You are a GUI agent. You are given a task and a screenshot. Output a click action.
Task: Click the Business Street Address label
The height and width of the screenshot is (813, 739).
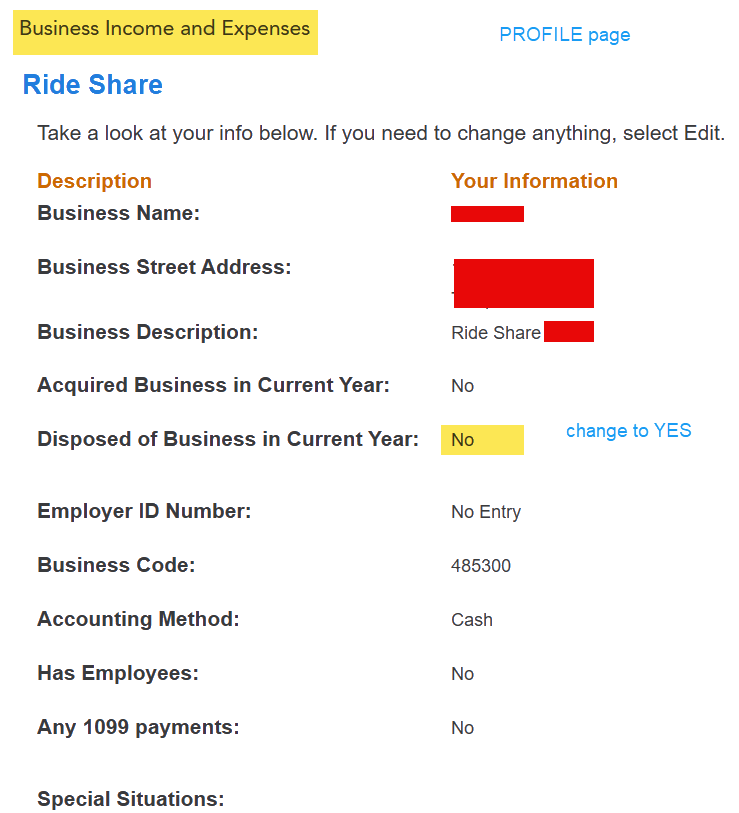pyautogui.click(x=164, y=267)
